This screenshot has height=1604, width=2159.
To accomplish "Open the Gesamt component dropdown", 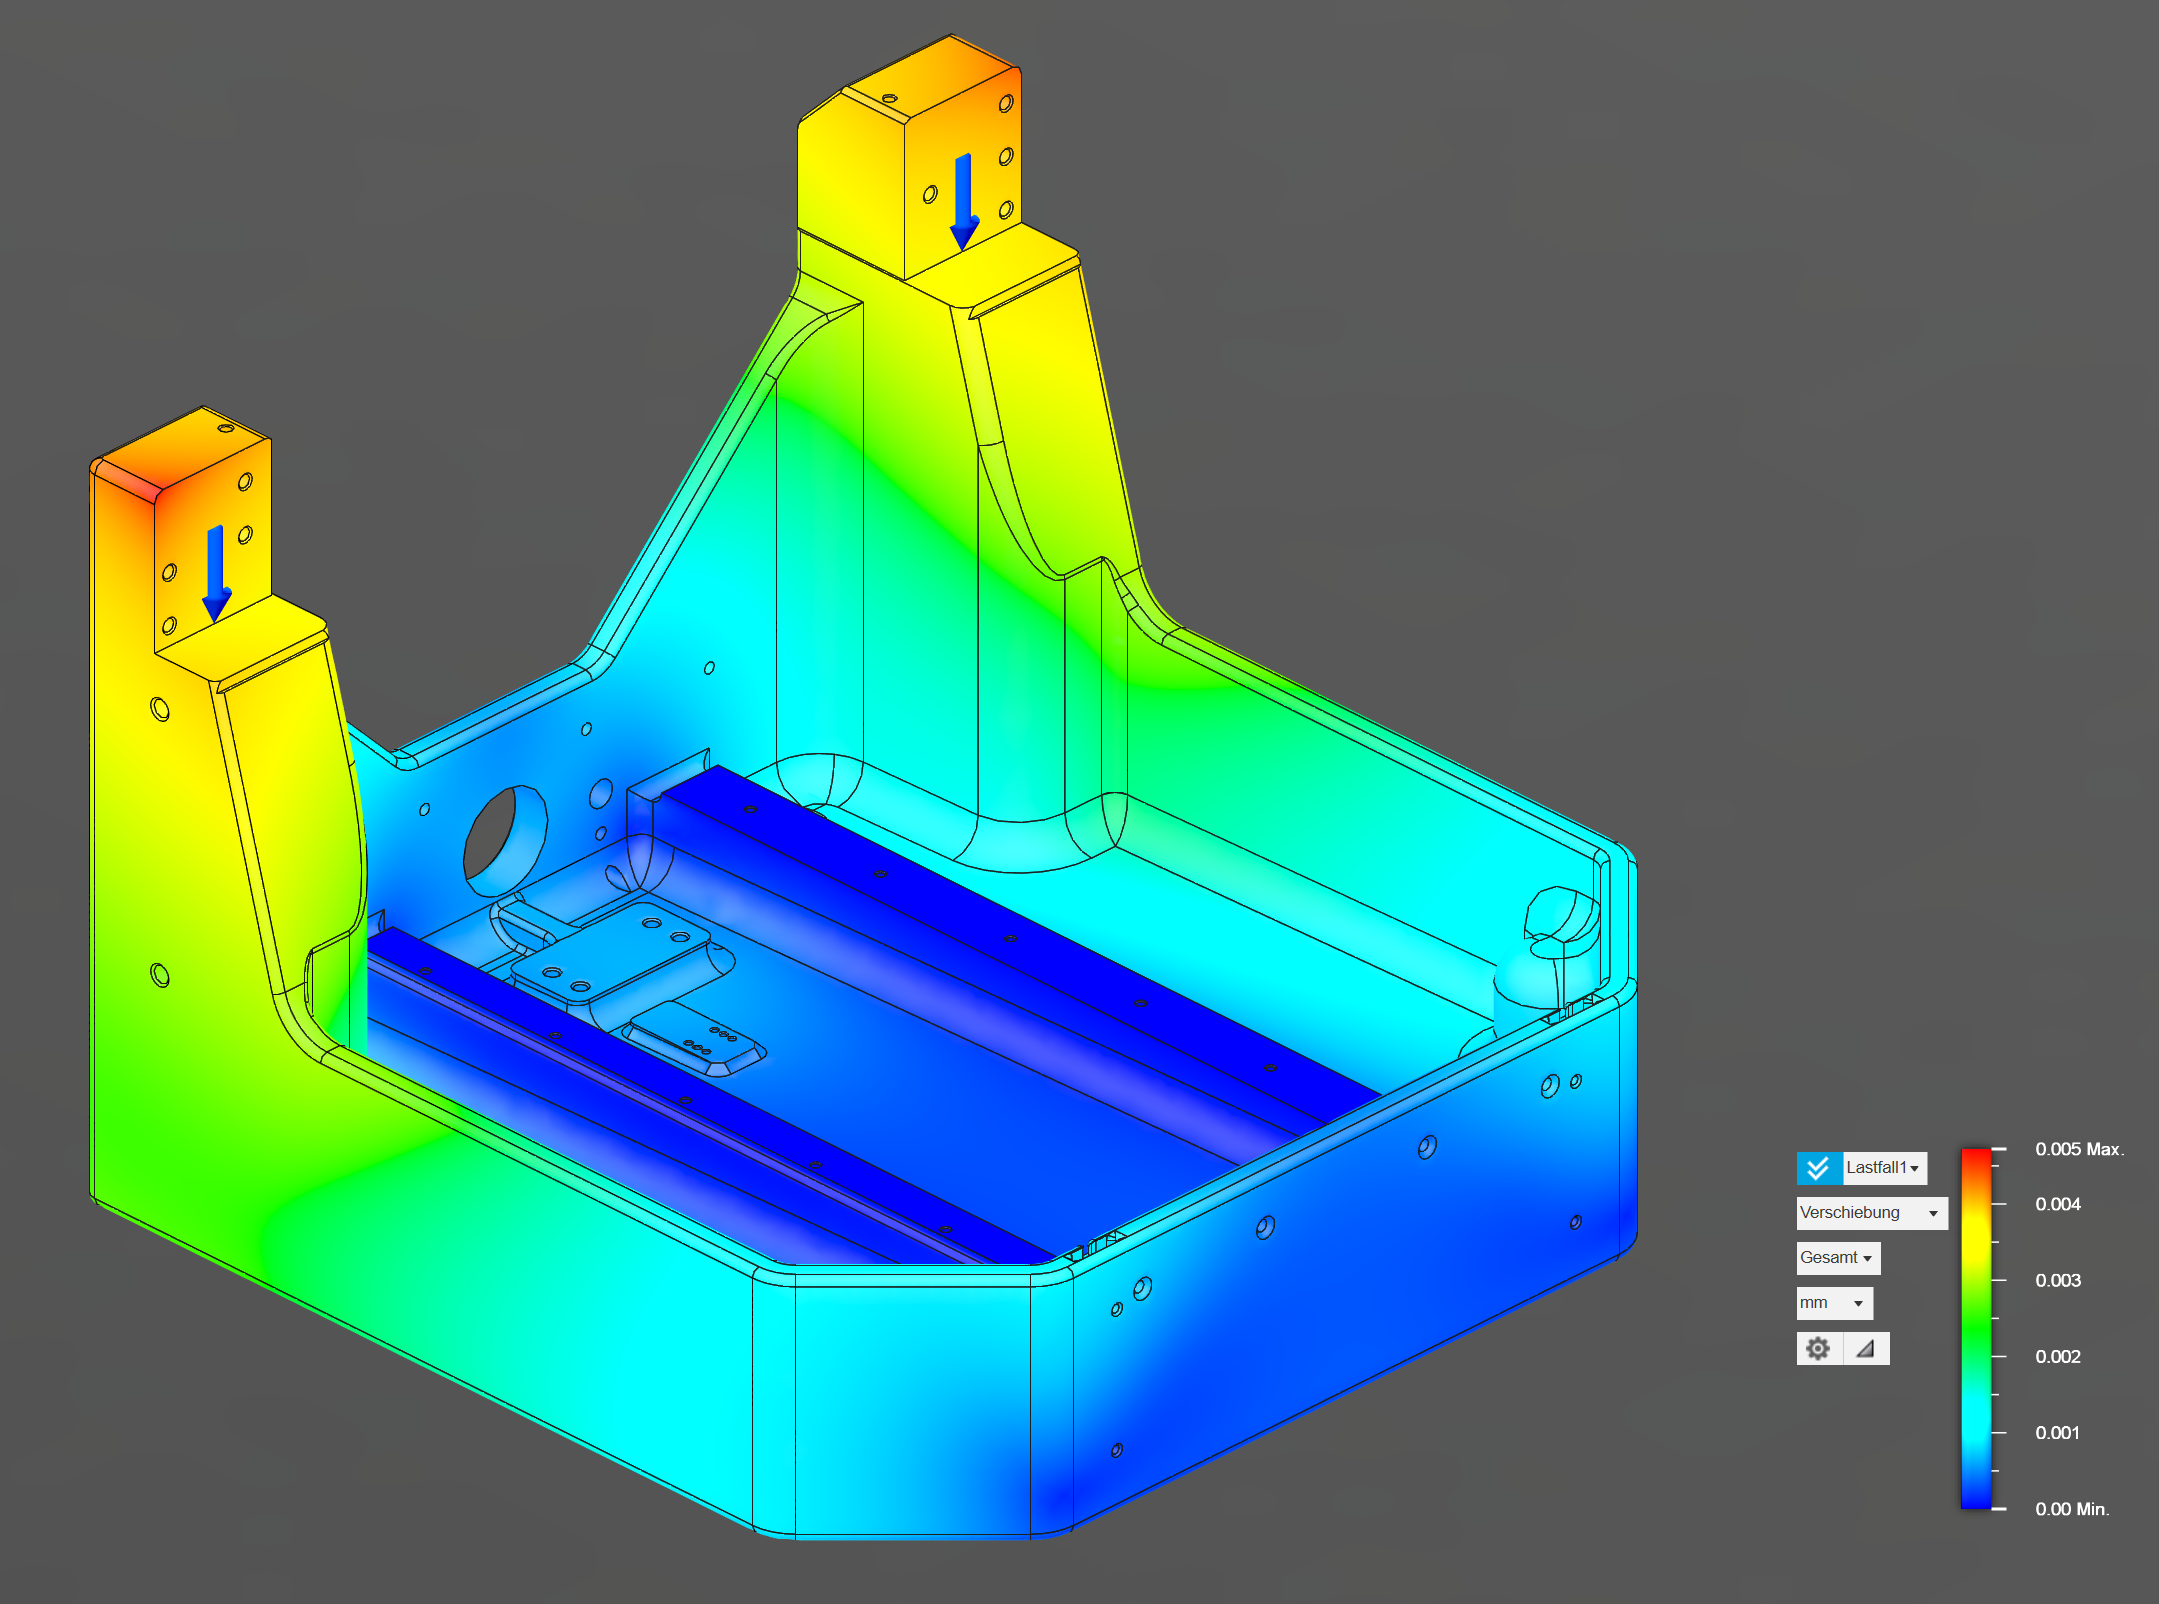I will 1837,1258.
